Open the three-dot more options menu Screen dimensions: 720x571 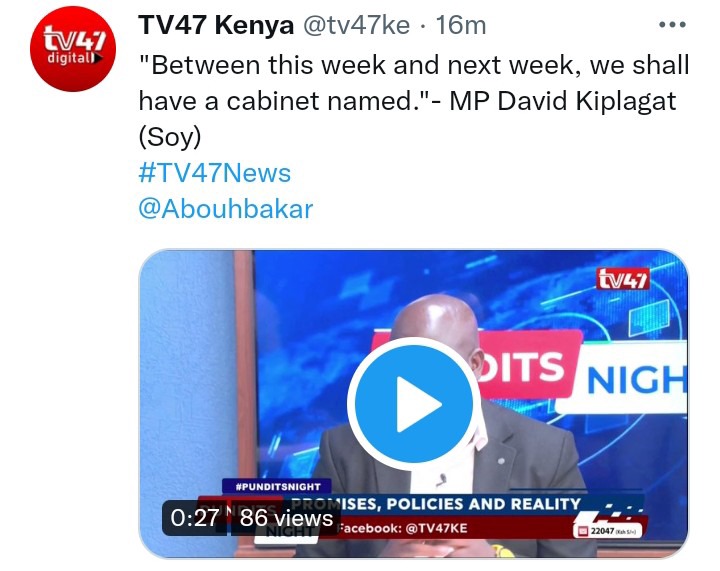[x=672, y=25]
